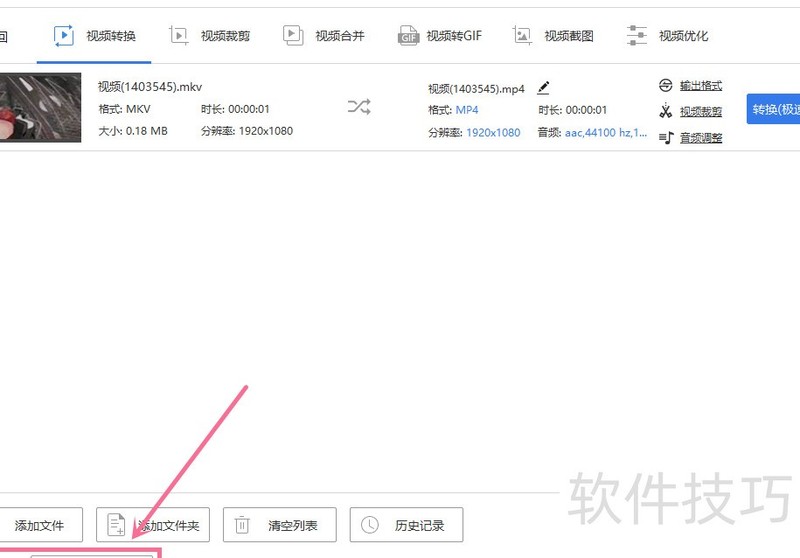Select output filename 视频(1403545).mp4

pyautogui.click(x=476, y=89)
